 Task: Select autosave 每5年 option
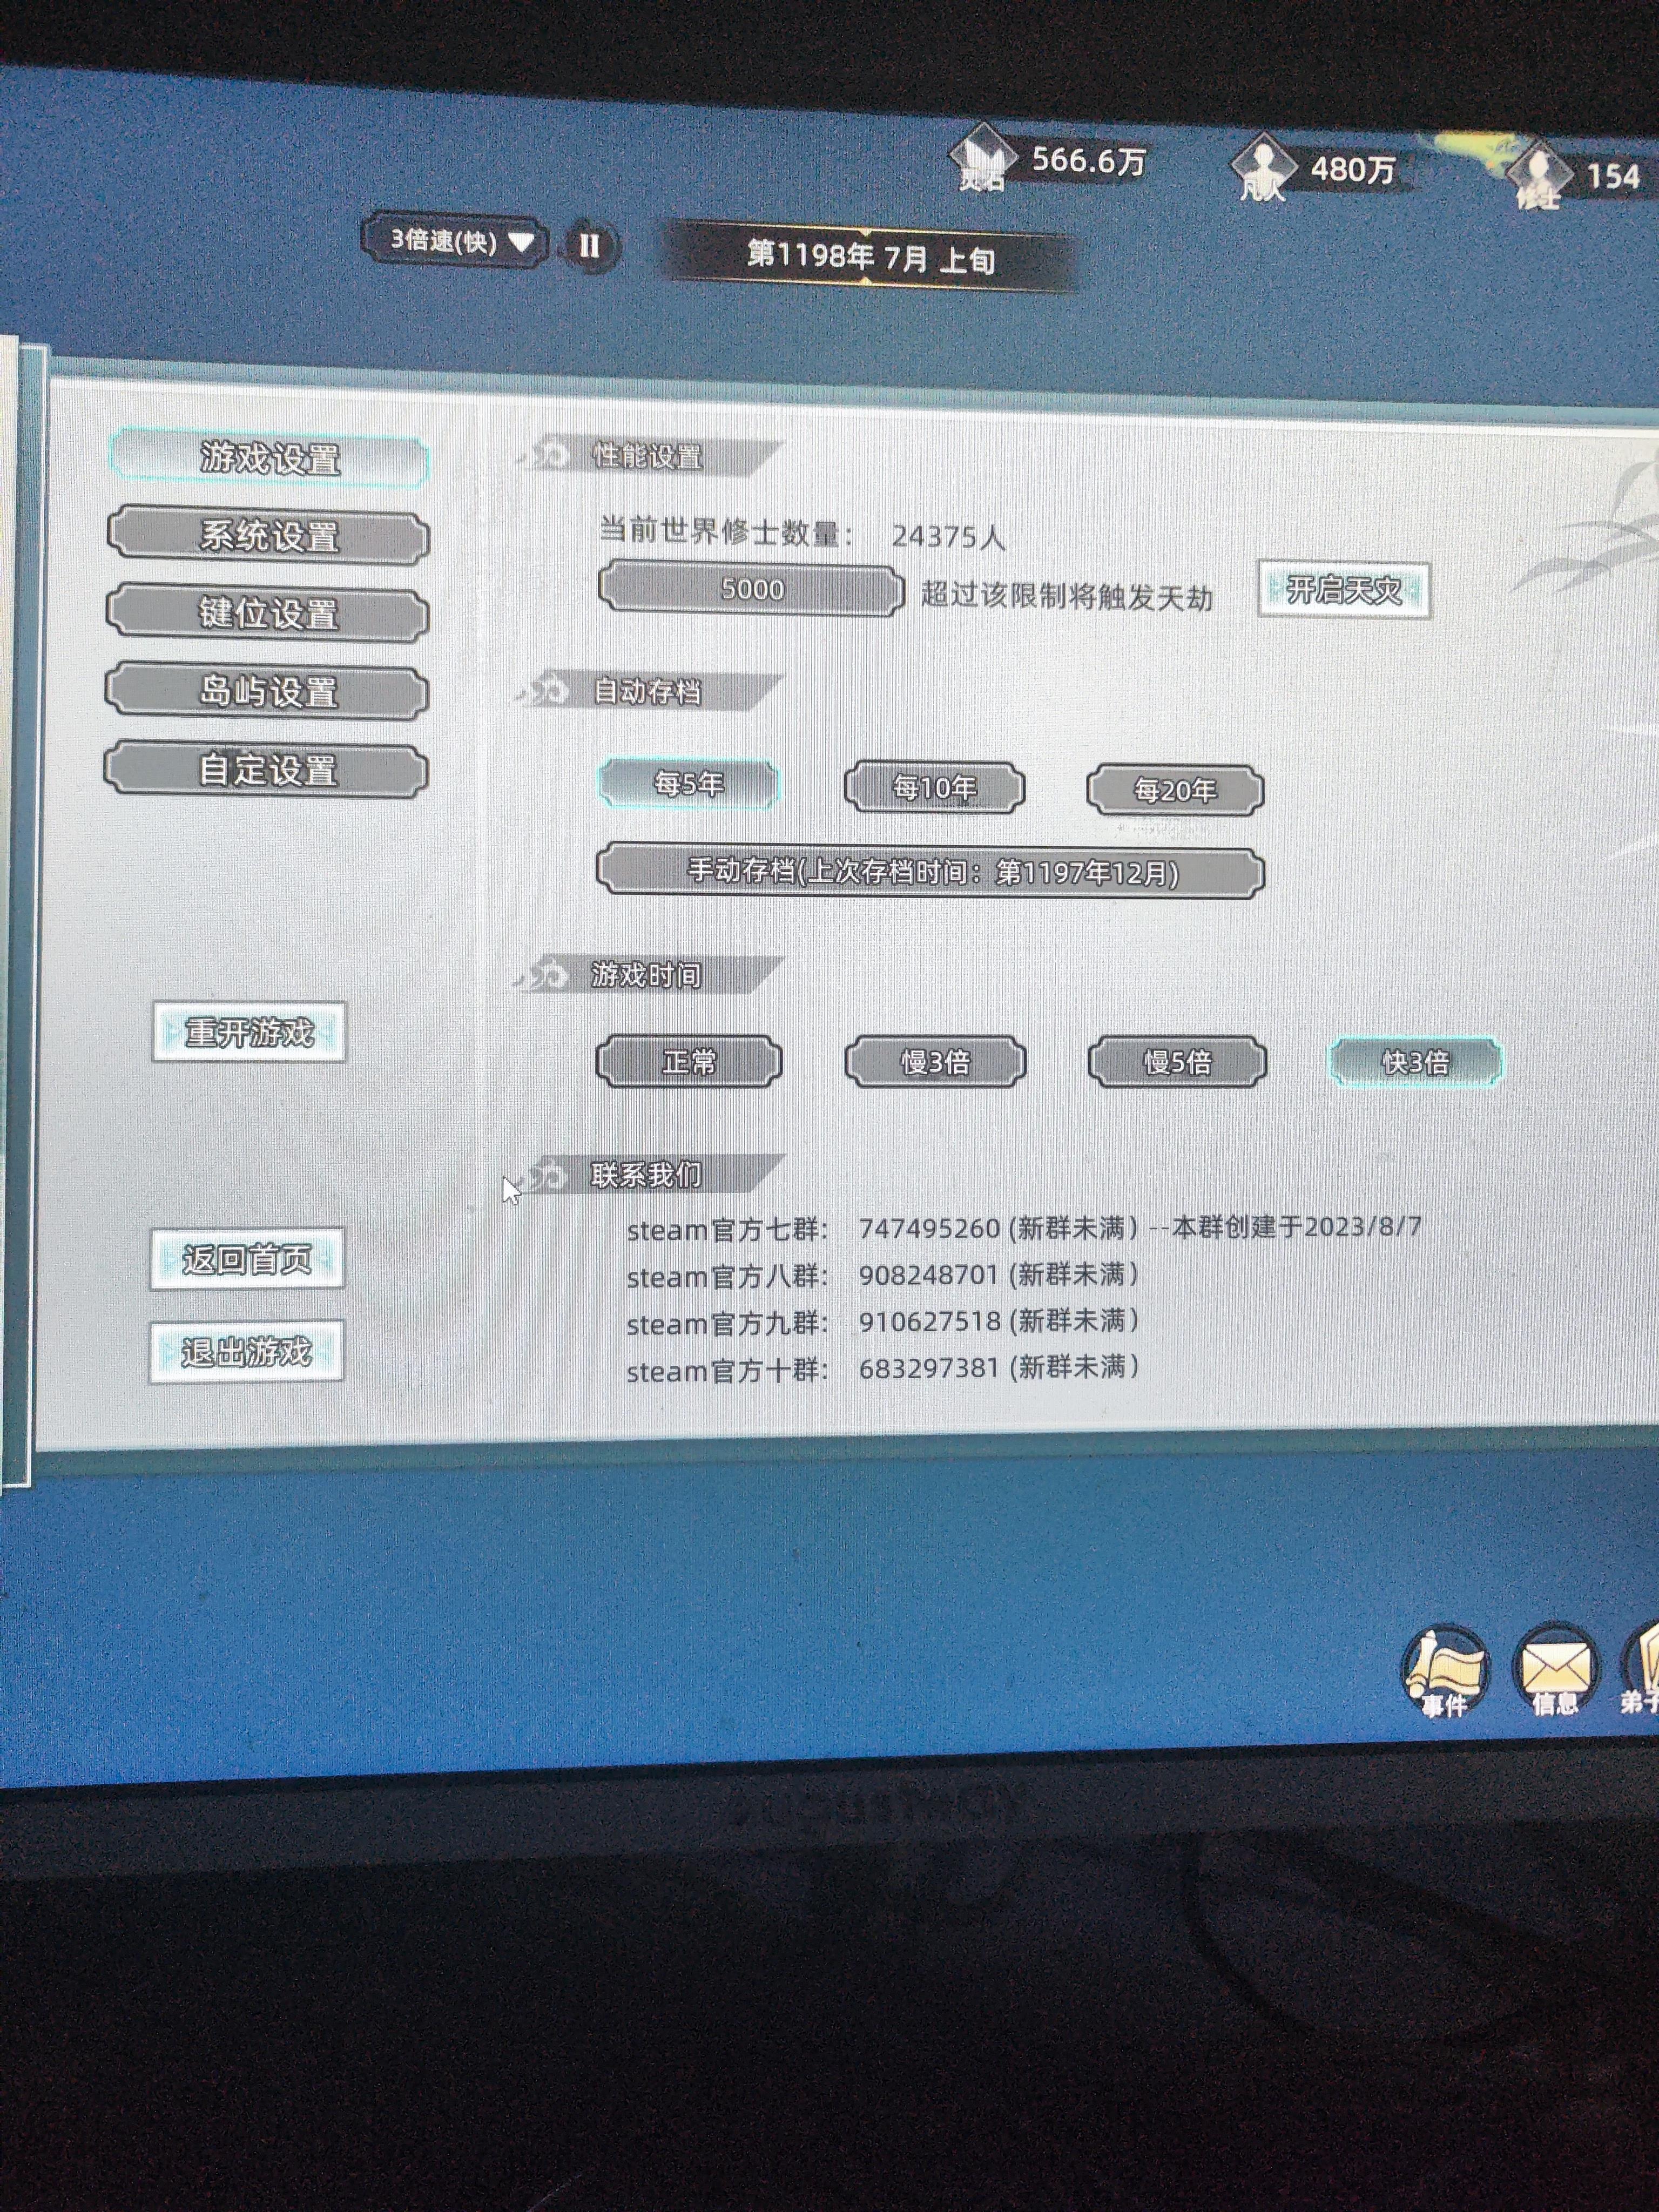coord(688,783)
